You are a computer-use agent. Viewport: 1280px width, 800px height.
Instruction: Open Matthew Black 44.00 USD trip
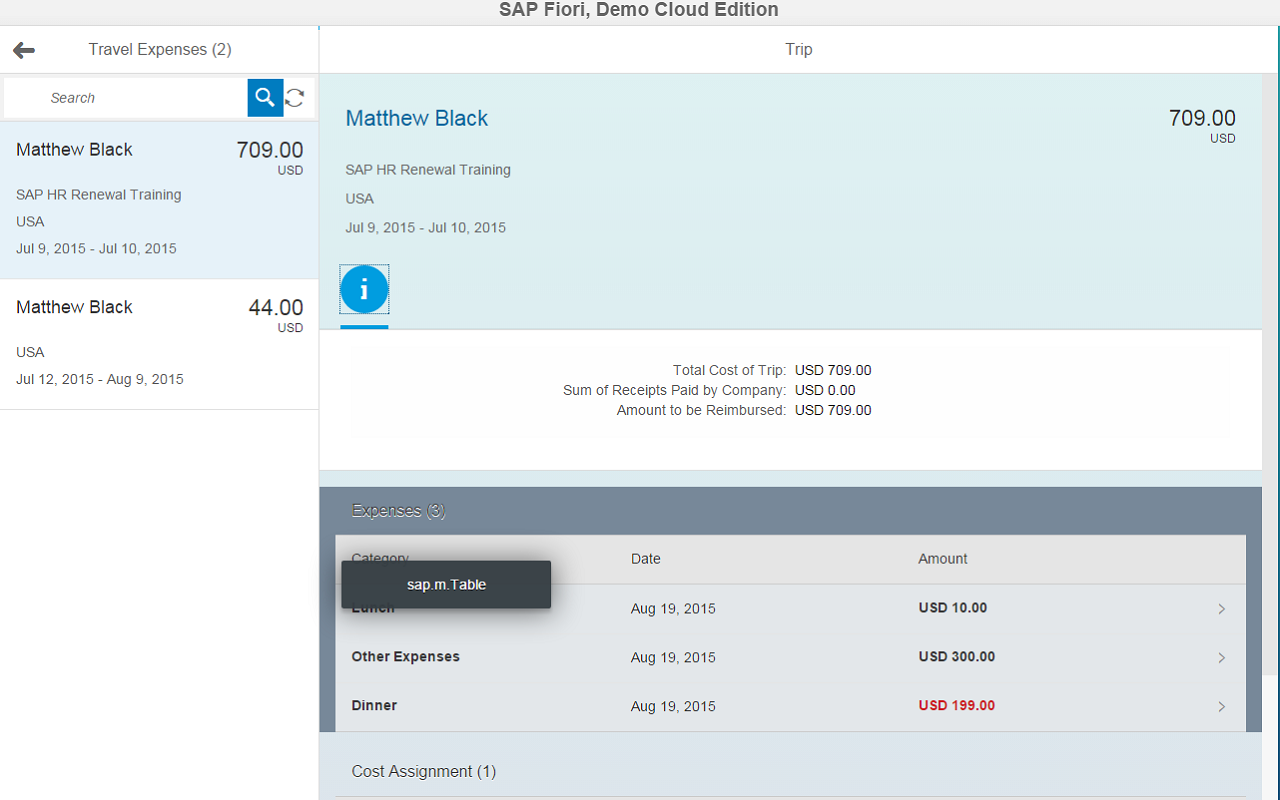click(159, 343)
